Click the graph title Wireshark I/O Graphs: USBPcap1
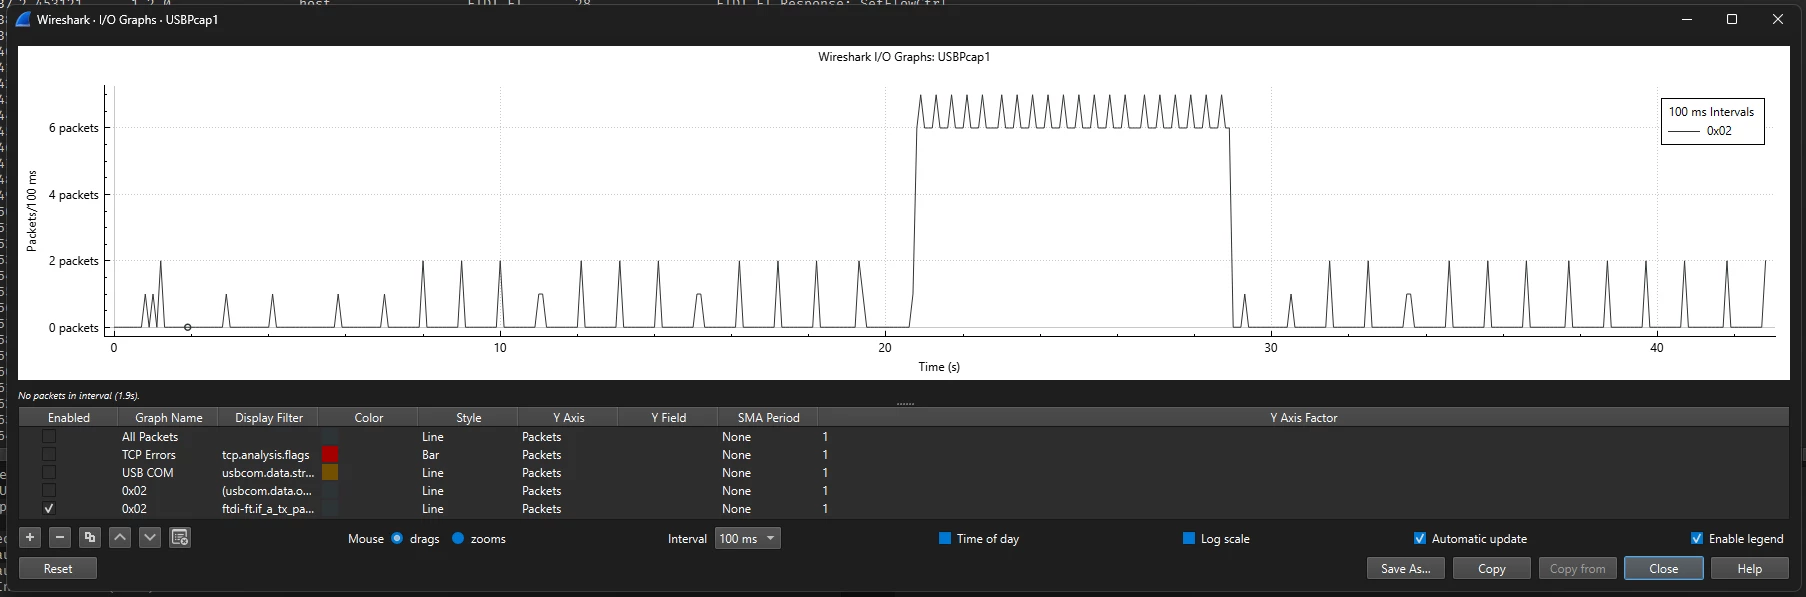Image resolution: width=1806 pixels, height=597 pixels. coord(904,57)
